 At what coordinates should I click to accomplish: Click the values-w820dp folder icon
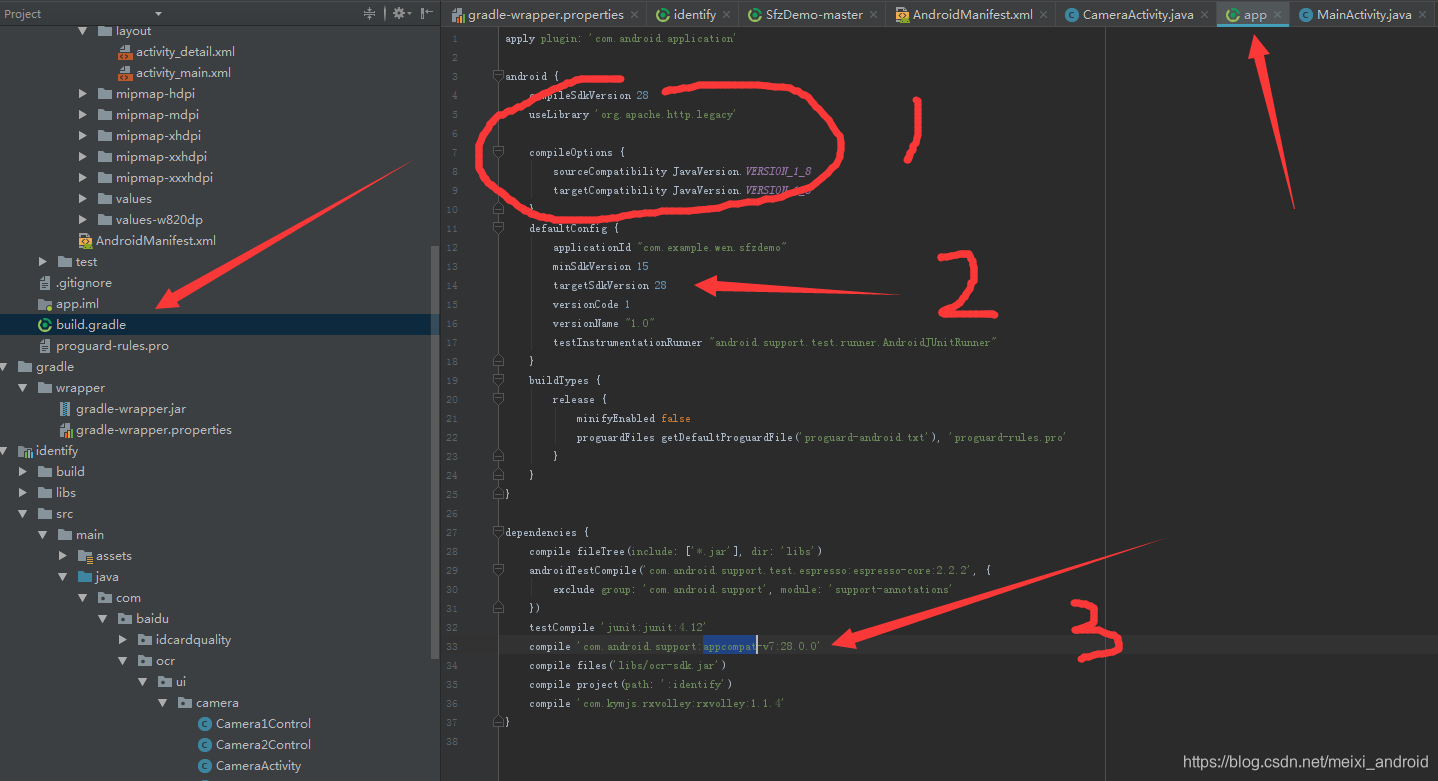point(105,220)
